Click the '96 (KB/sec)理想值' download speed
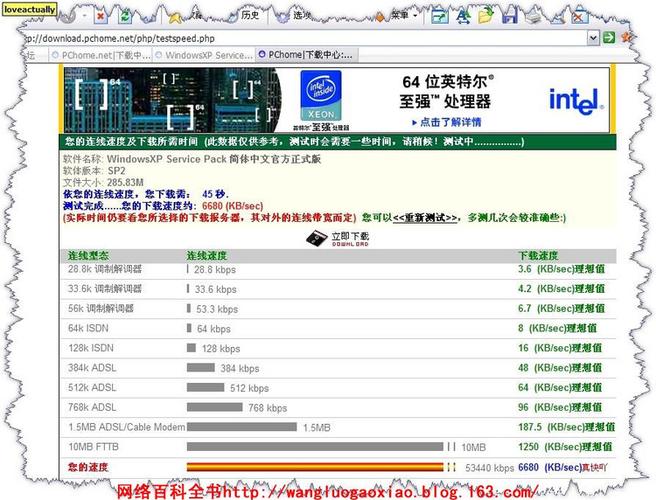This screenshot has height=500, width=656. pyautogui.click(x=560, y=407)
